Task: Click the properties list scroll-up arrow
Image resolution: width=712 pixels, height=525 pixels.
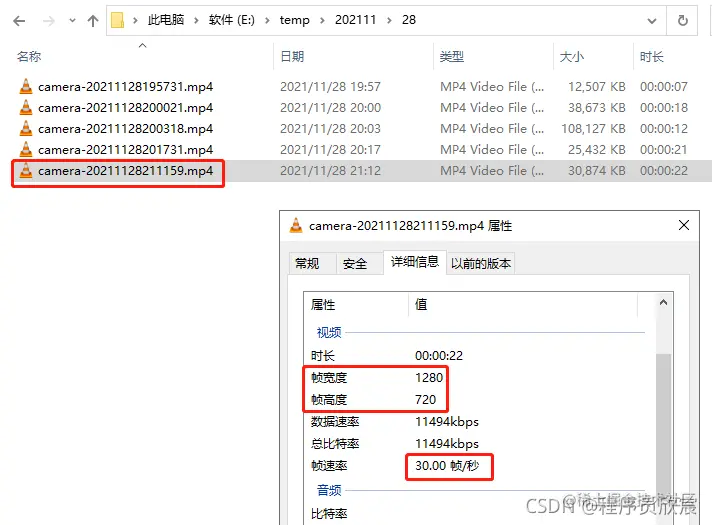Action: (663, 302)
